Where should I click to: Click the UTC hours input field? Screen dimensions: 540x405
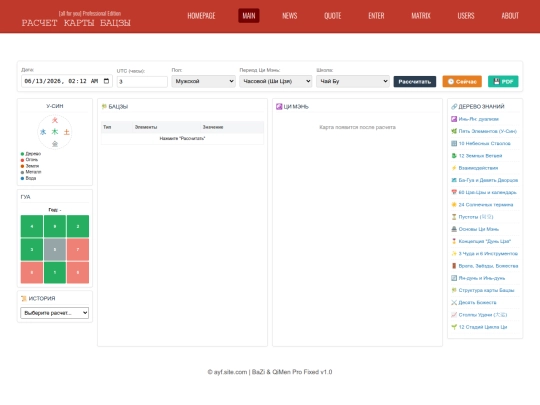coord(142,82)
